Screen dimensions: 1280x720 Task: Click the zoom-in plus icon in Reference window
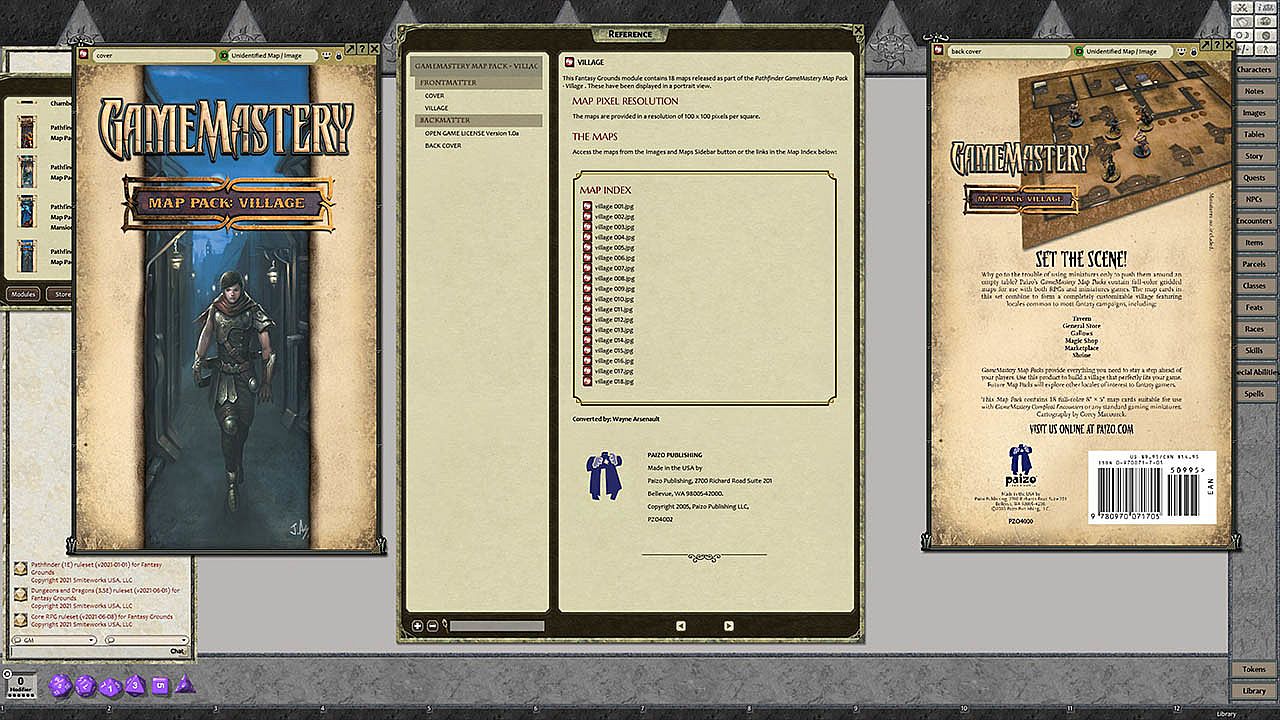coord(418,626)
